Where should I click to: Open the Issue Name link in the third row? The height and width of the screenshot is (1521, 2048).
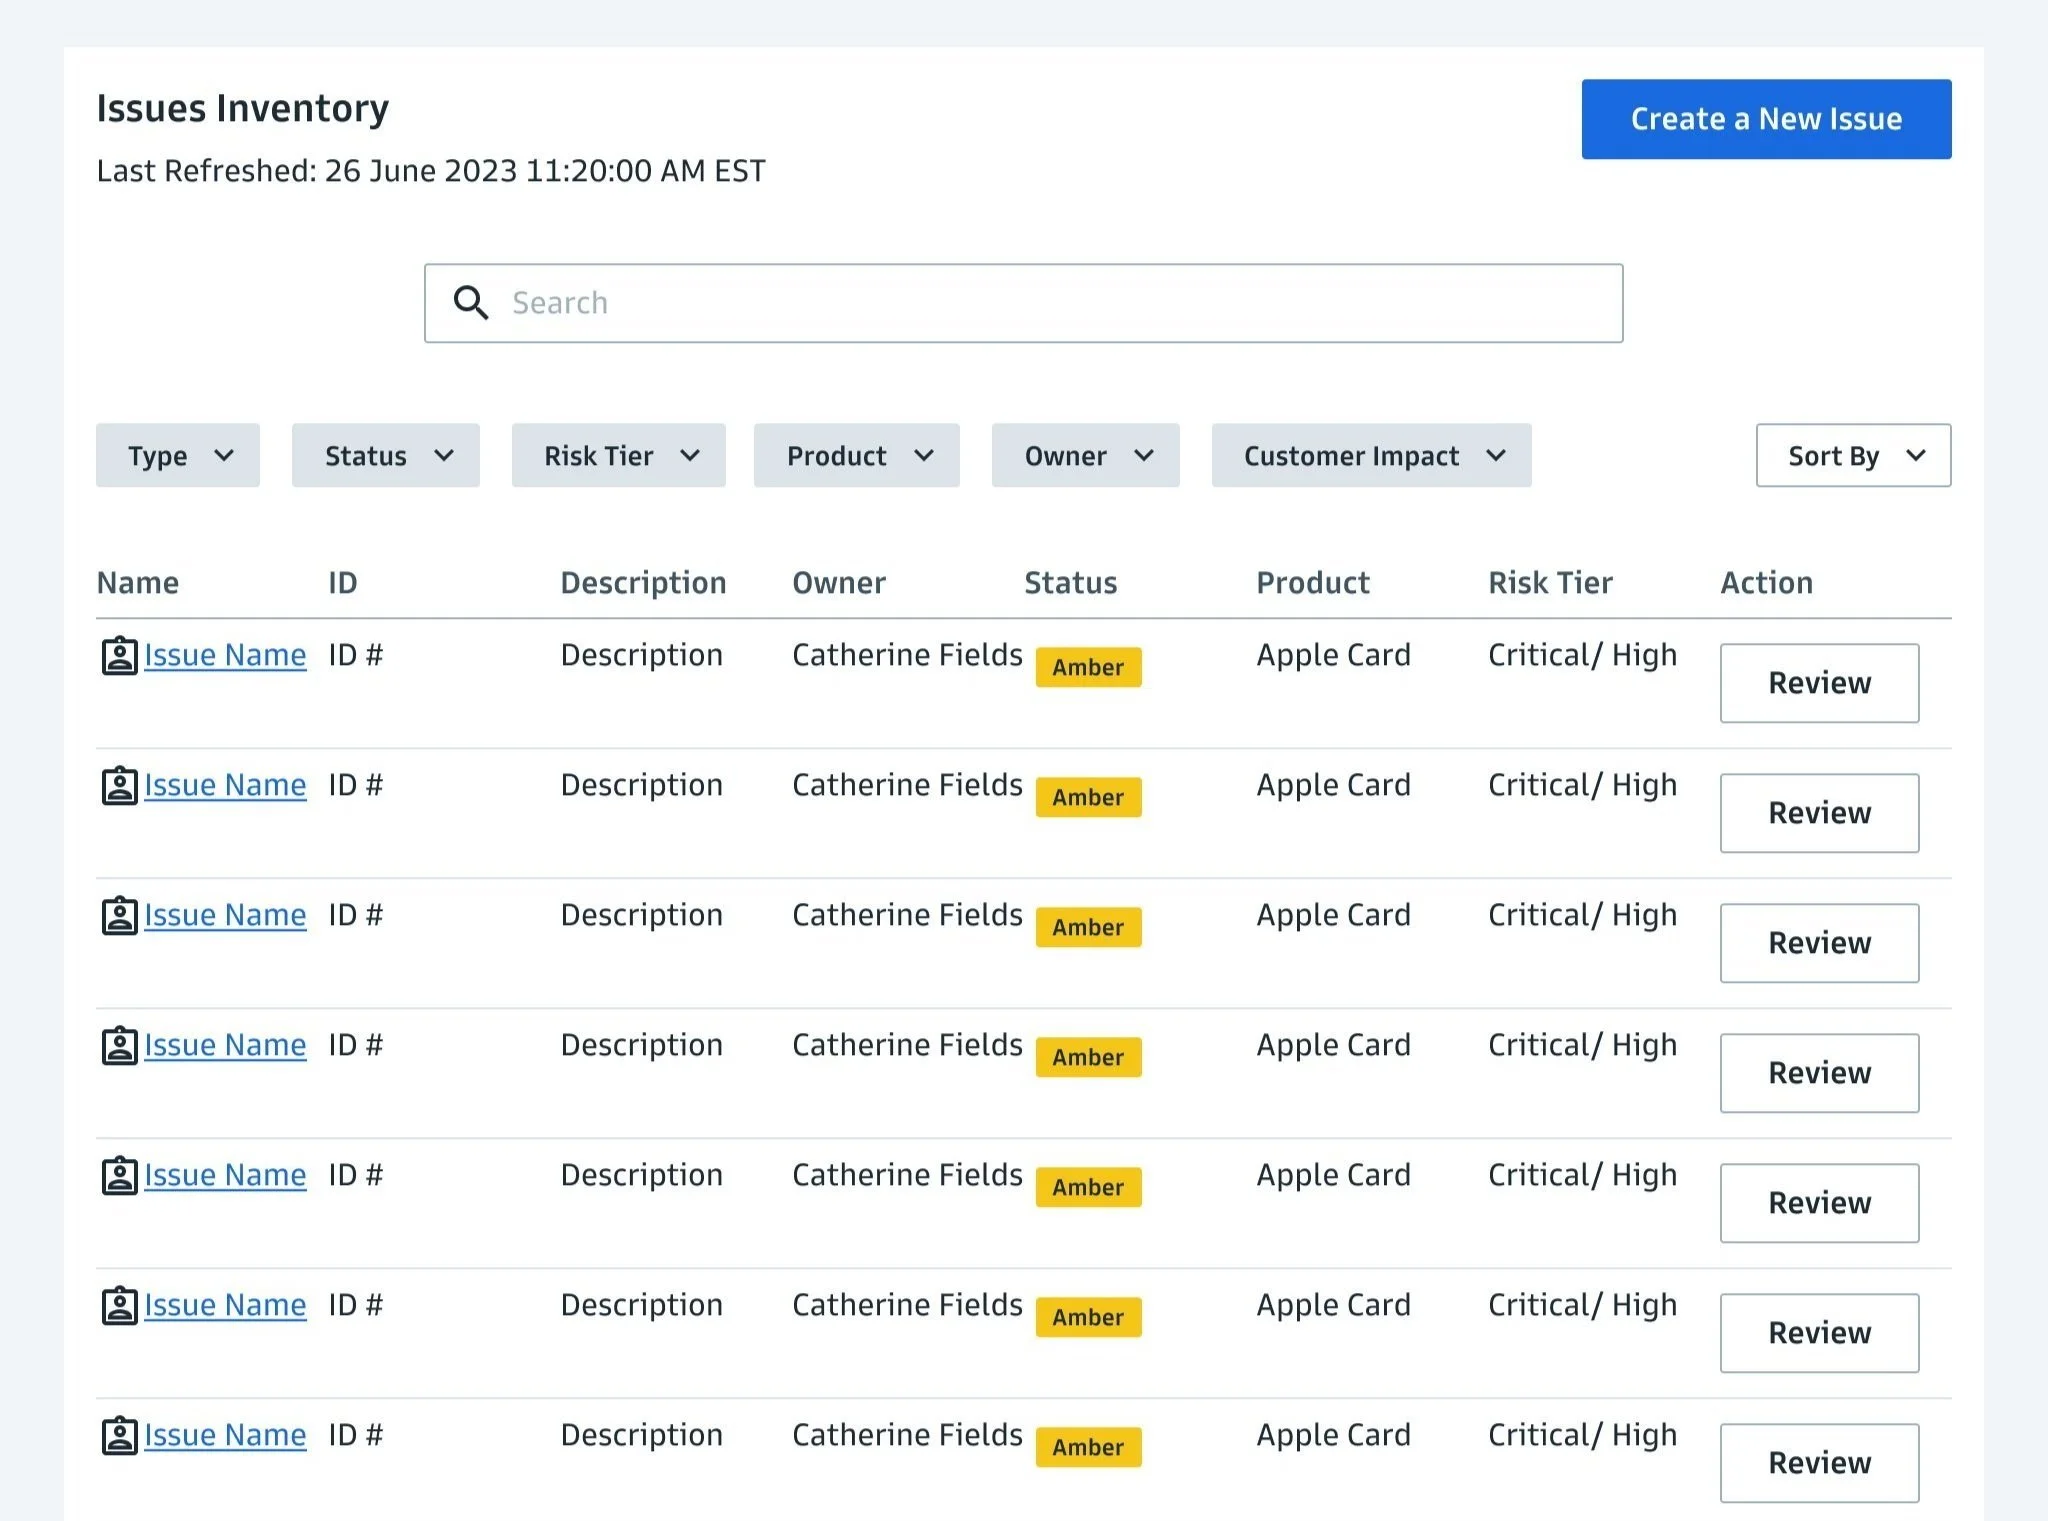point(225,915)
